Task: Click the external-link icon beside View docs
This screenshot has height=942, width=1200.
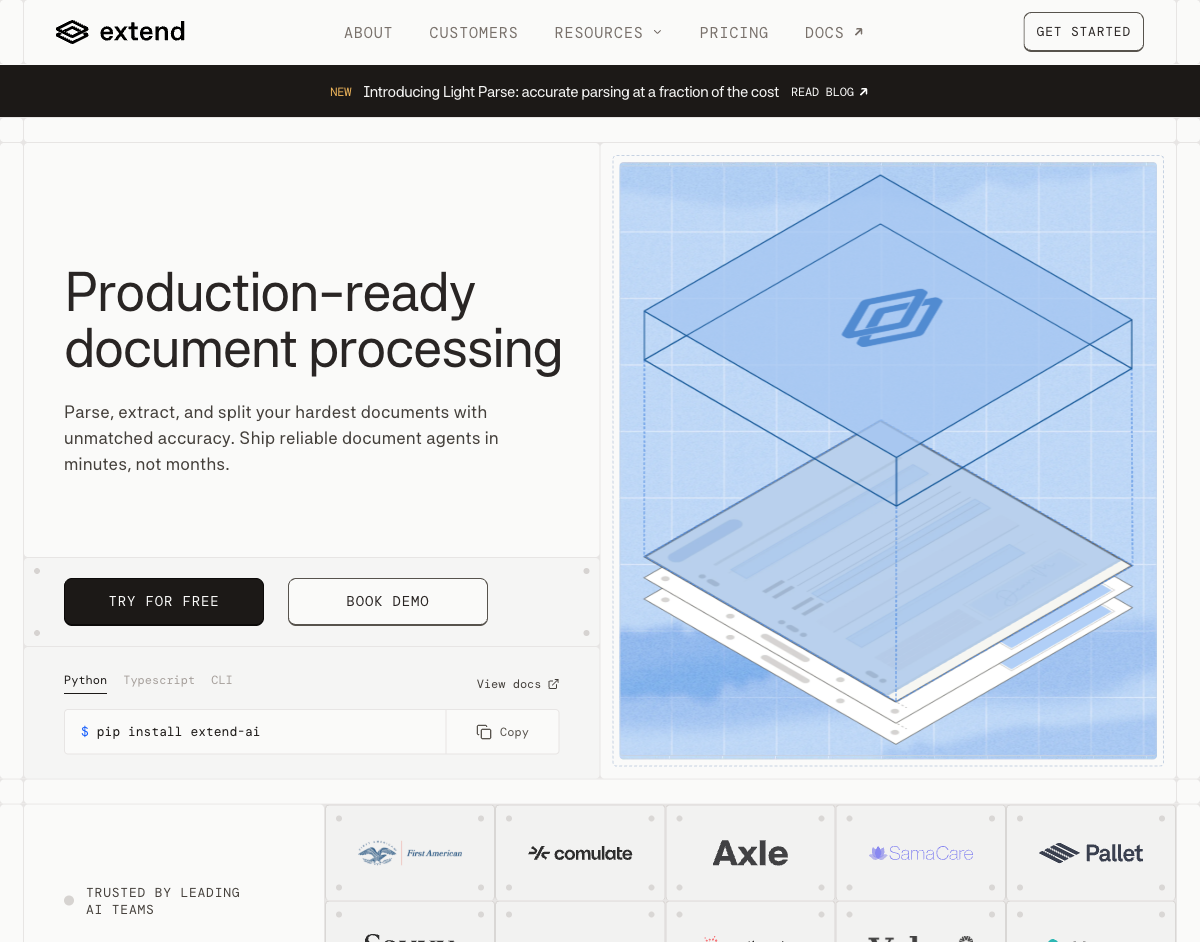Action: [x=554, y=684]
